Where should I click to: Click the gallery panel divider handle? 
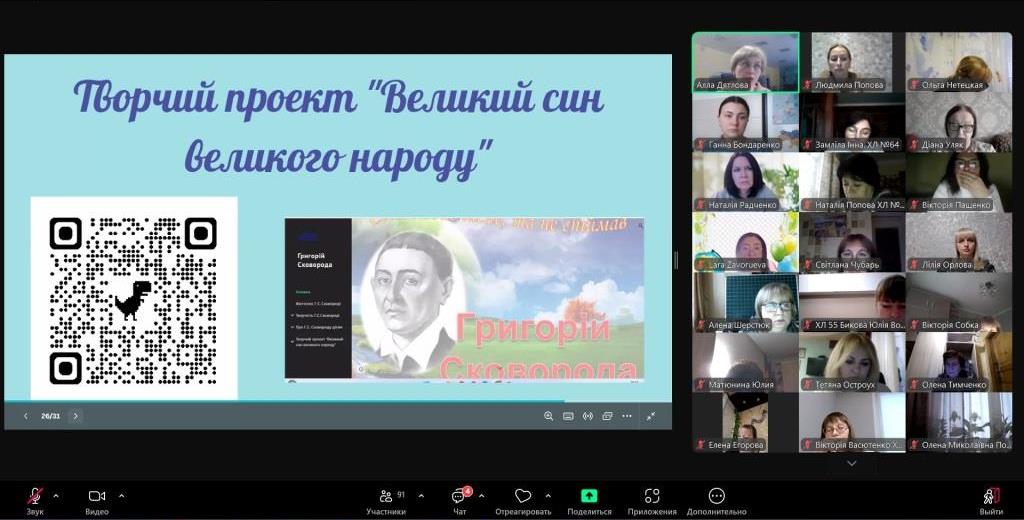pos(676,261)
